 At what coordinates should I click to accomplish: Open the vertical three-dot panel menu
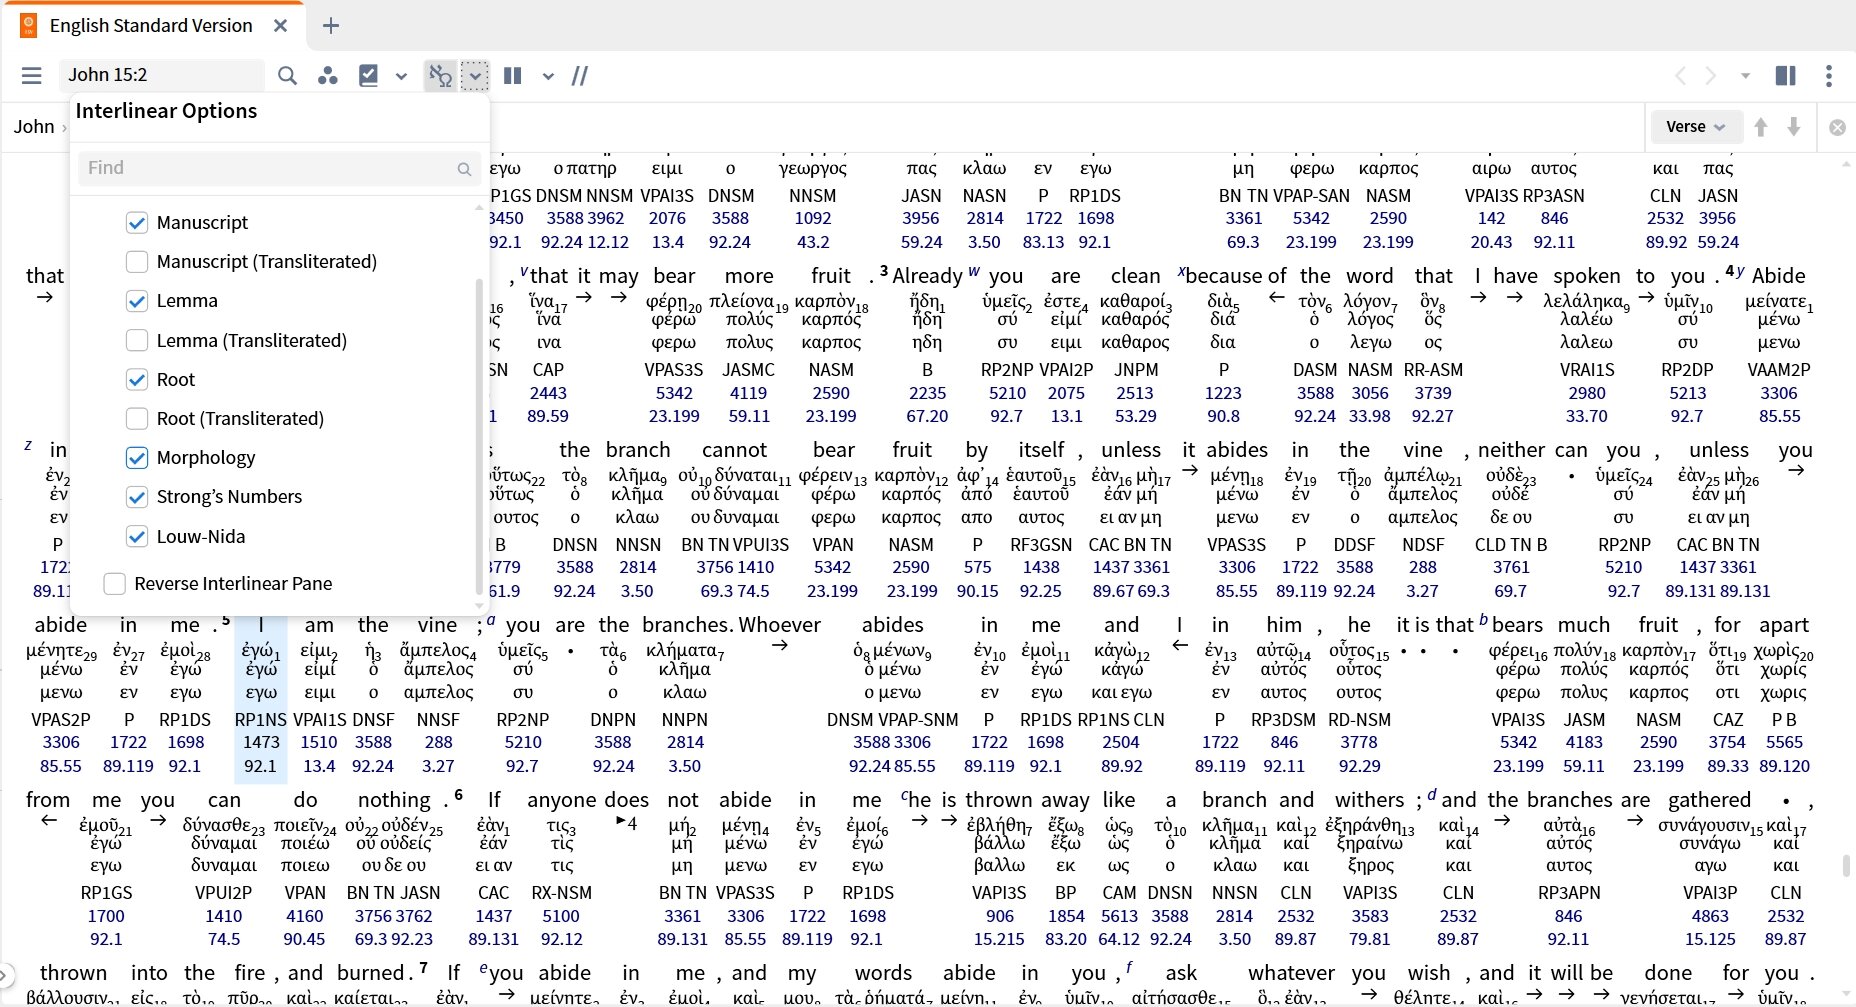click(1829, 76)
